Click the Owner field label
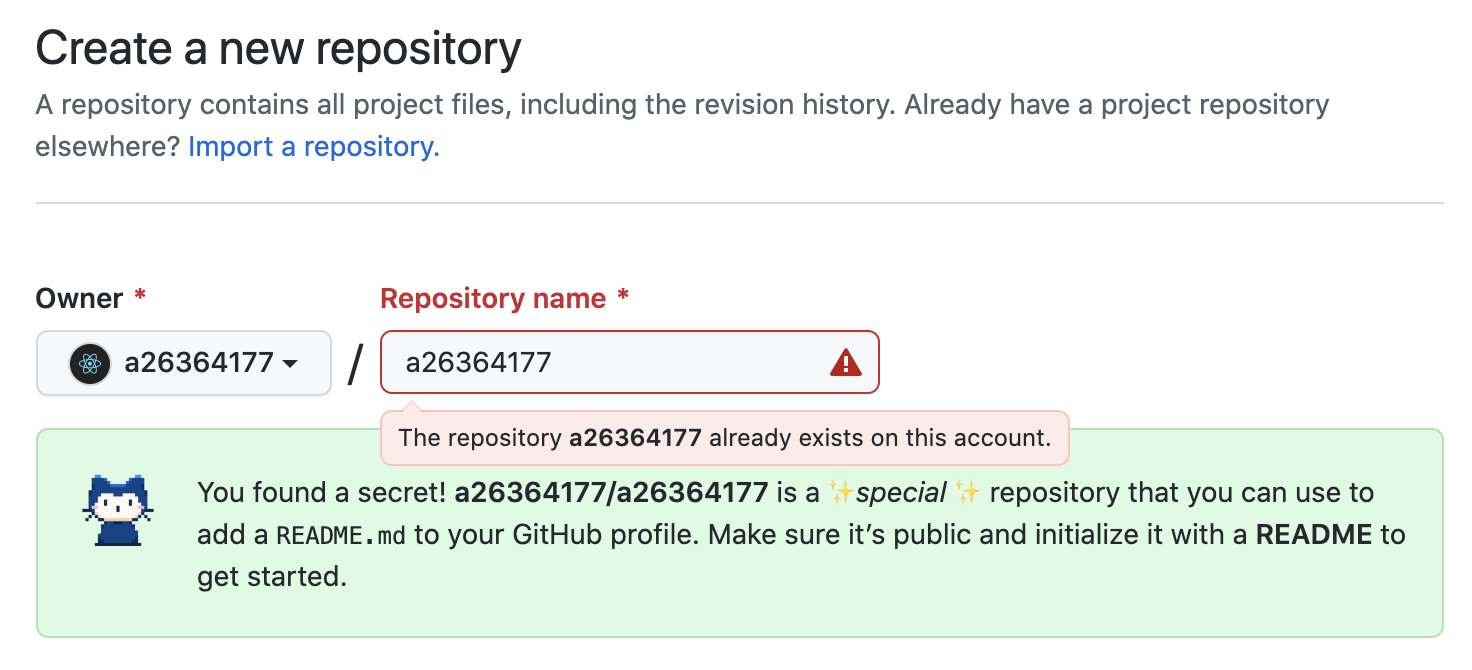Image resolution: width=1472 pixels, height=670 pixels. pyautogui.click(x=79, y=298)
